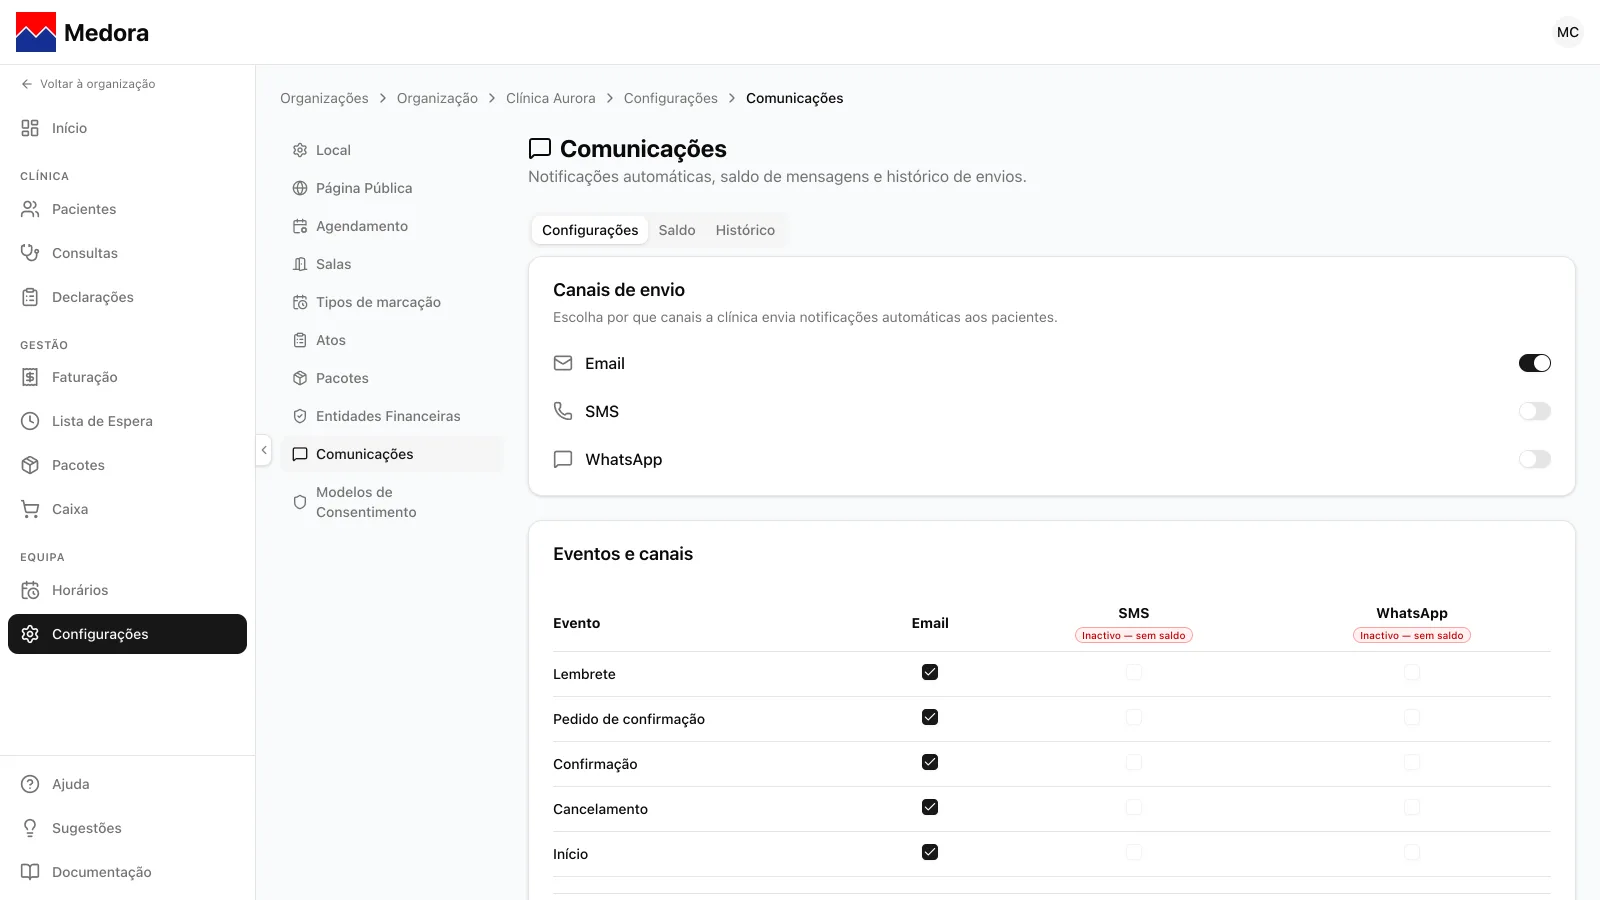Select the Configurações tab
Screen dimensions: 1600x900
[x=590, y=230]
